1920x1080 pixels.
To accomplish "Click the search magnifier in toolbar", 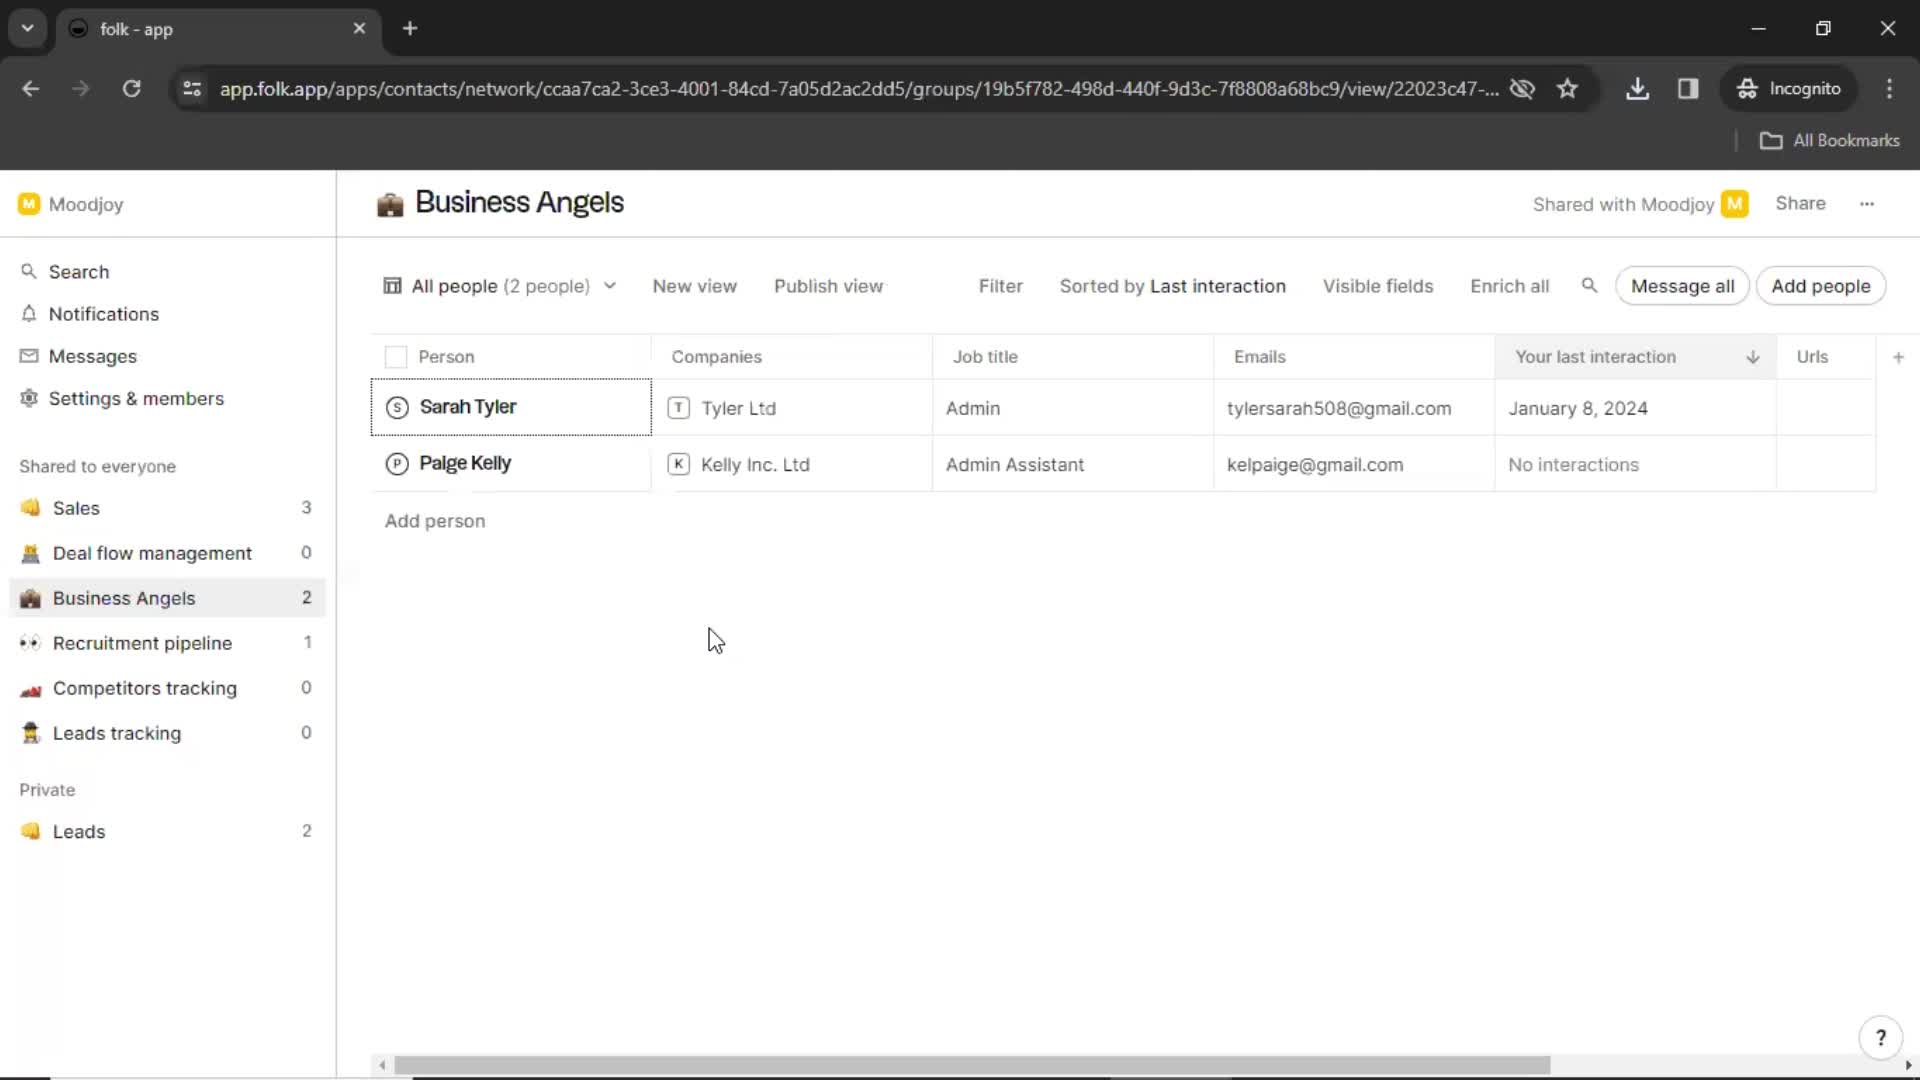I will 1589,286.
